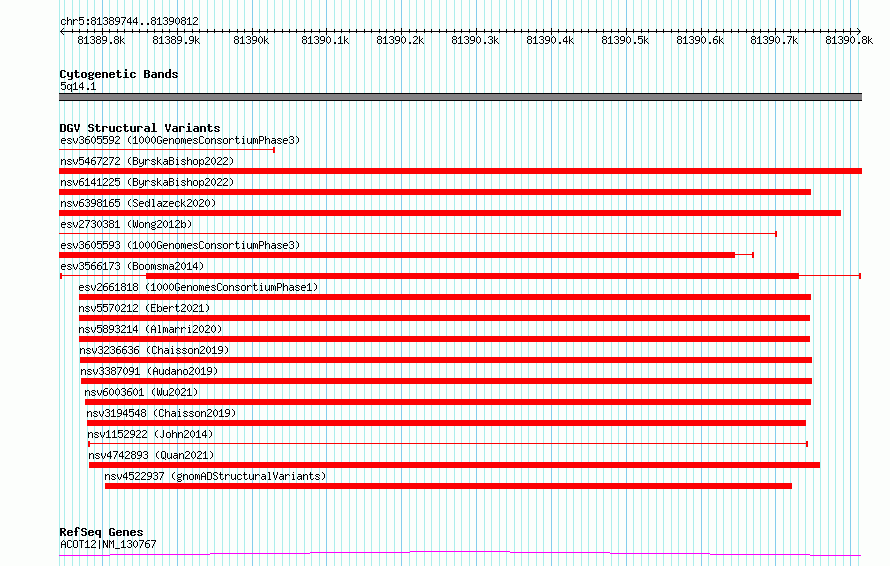The height and width of the screenshot is (566, 890).
Task: Click the RefSeq Genes track title
Action: click(101, 532)
